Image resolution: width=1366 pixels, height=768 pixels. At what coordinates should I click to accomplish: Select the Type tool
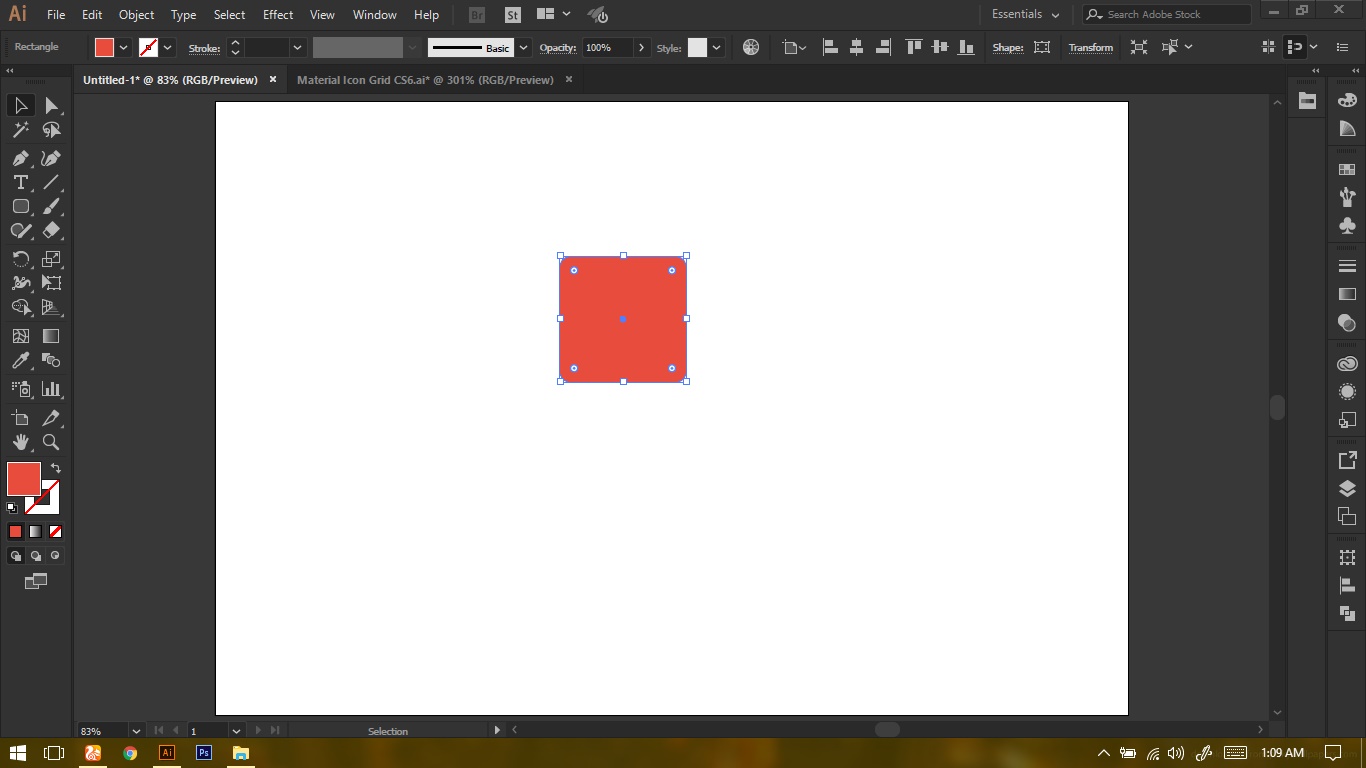20,182
